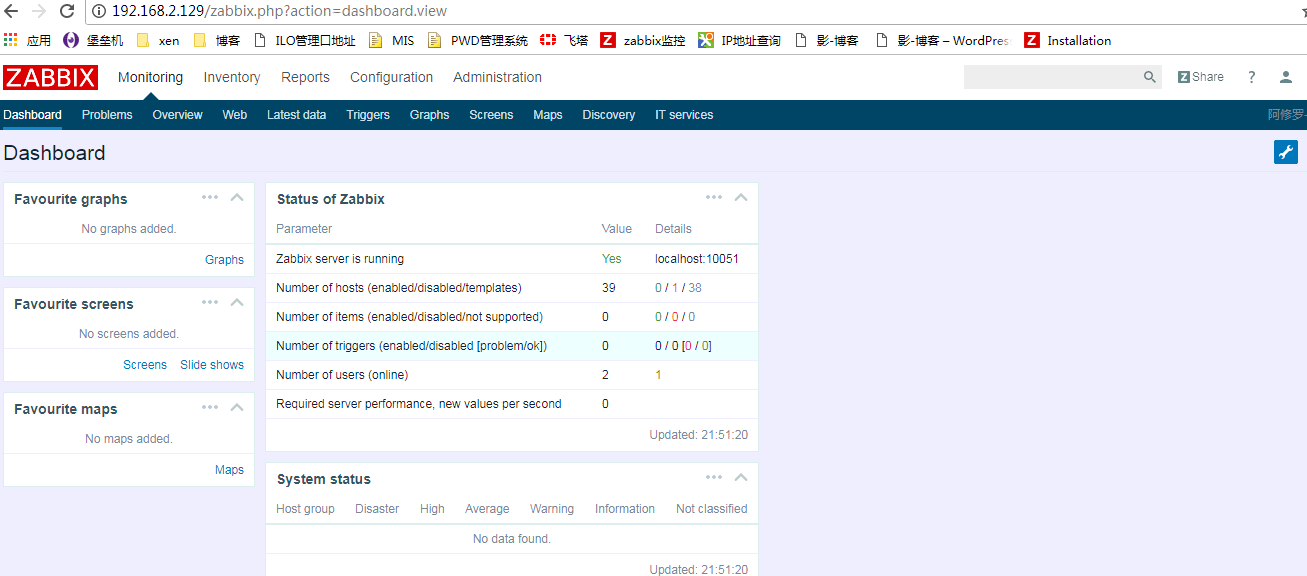Collapse the System status widget
The width and height of the screenshot is (1307, 576).
click(x=741, y=477)
